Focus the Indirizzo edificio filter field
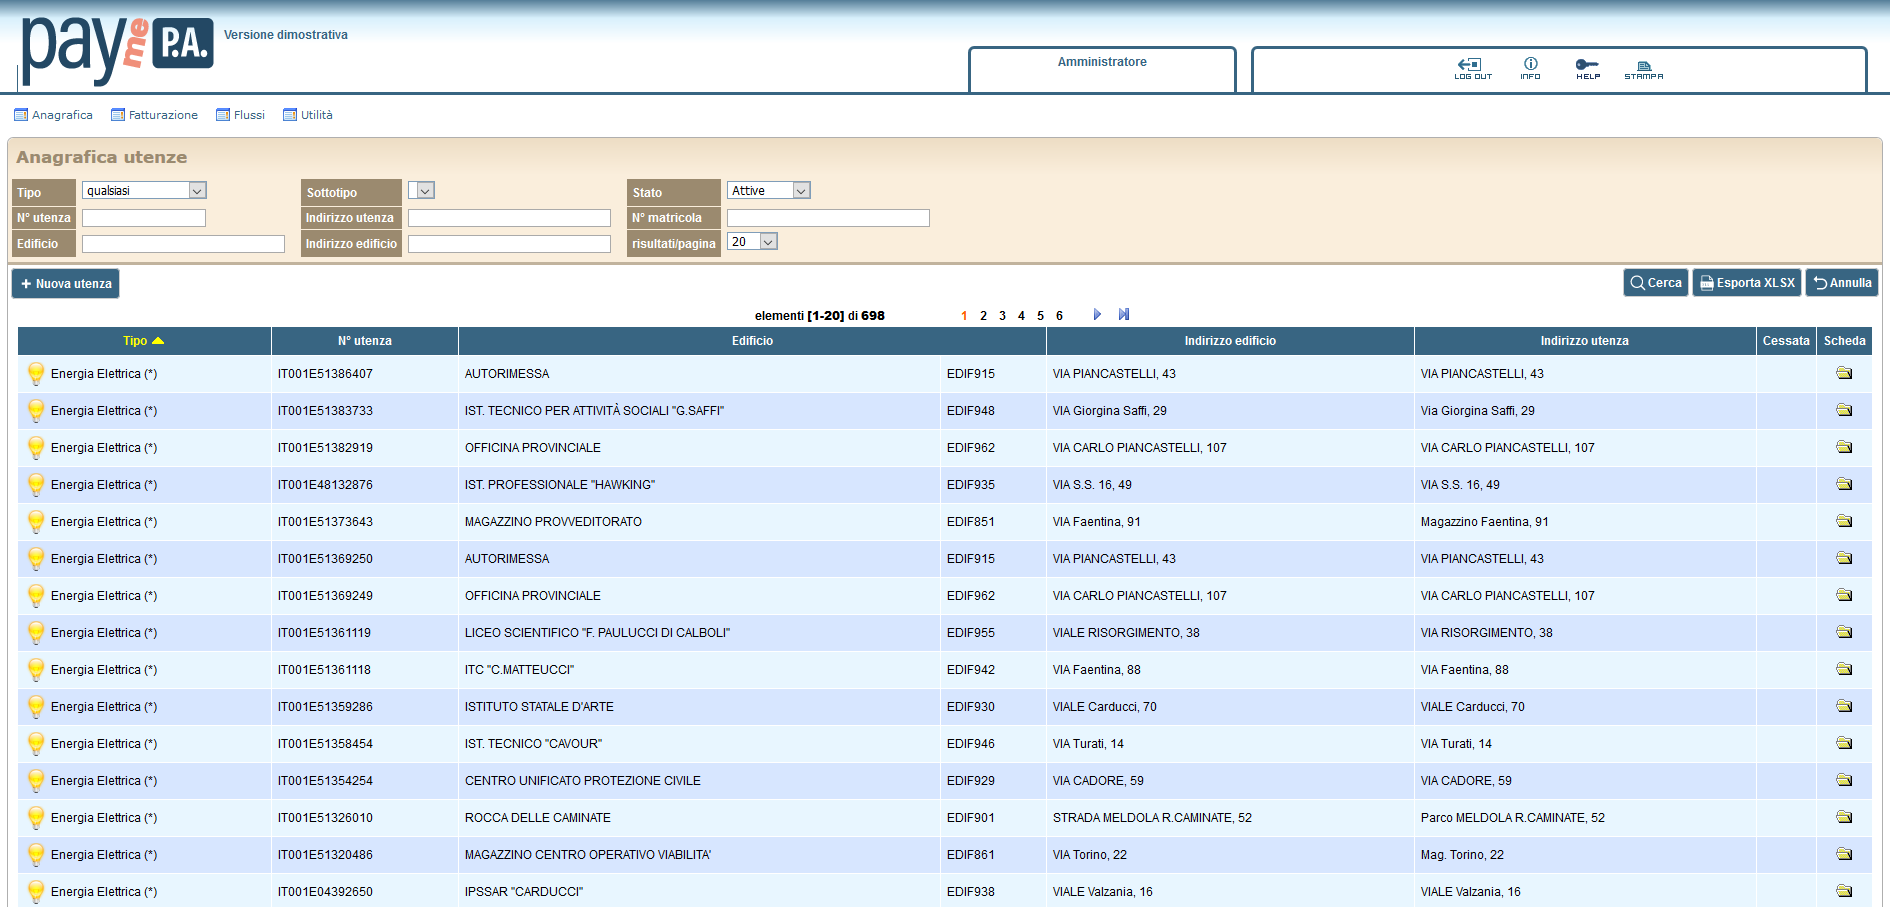Viewport: 1890px width, 907px height. 509,243
